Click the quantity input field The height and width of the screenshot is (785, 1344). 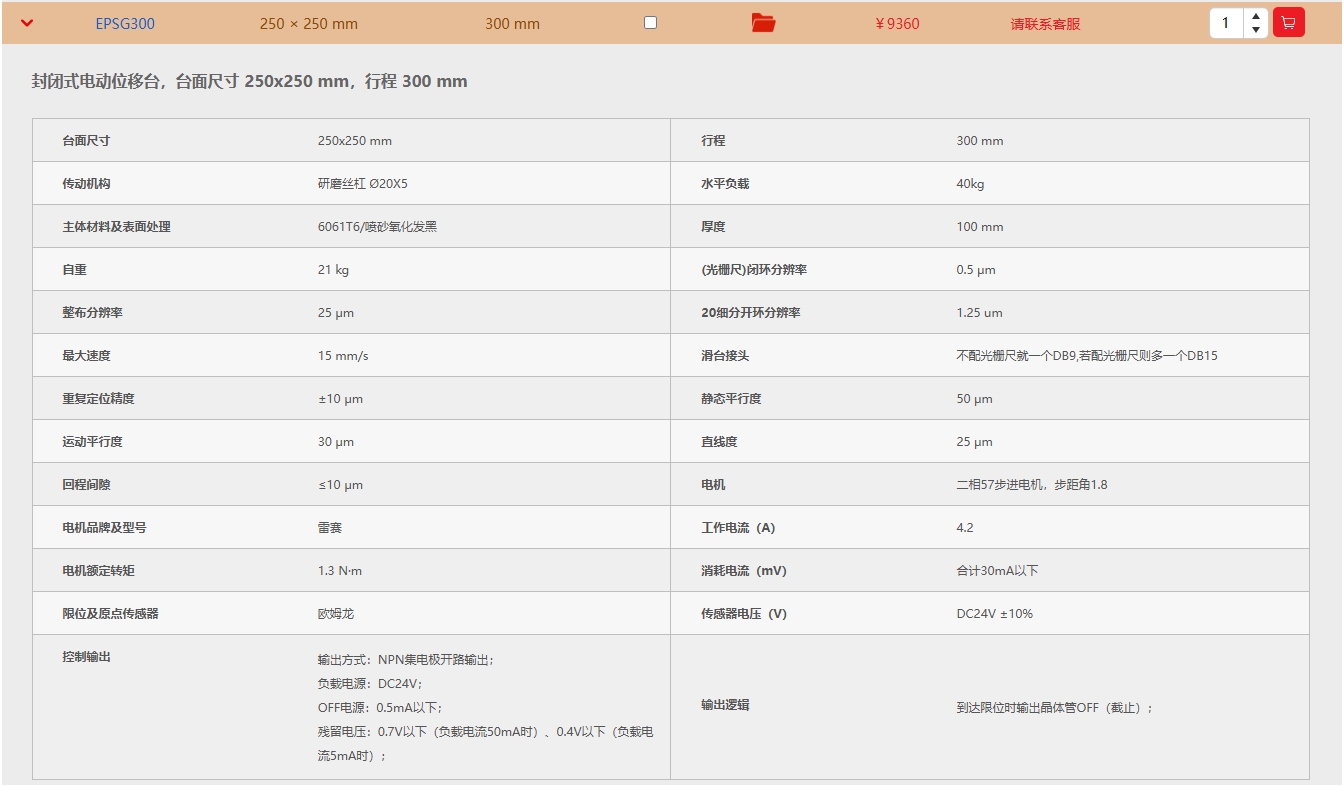[x=1226, y=23]
